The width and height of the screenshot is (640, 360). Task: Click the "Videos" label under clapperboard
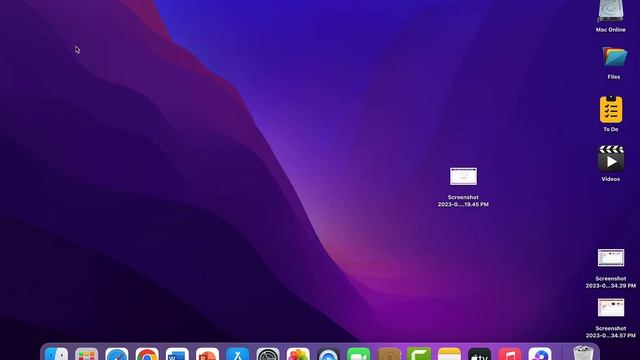[x=611, y=179]
